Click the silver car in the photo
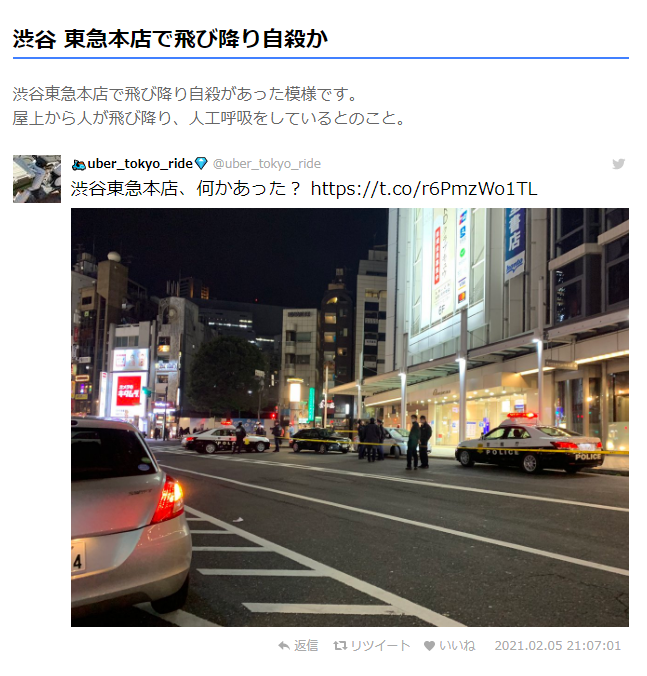647x676 pixels. [130, 515]
